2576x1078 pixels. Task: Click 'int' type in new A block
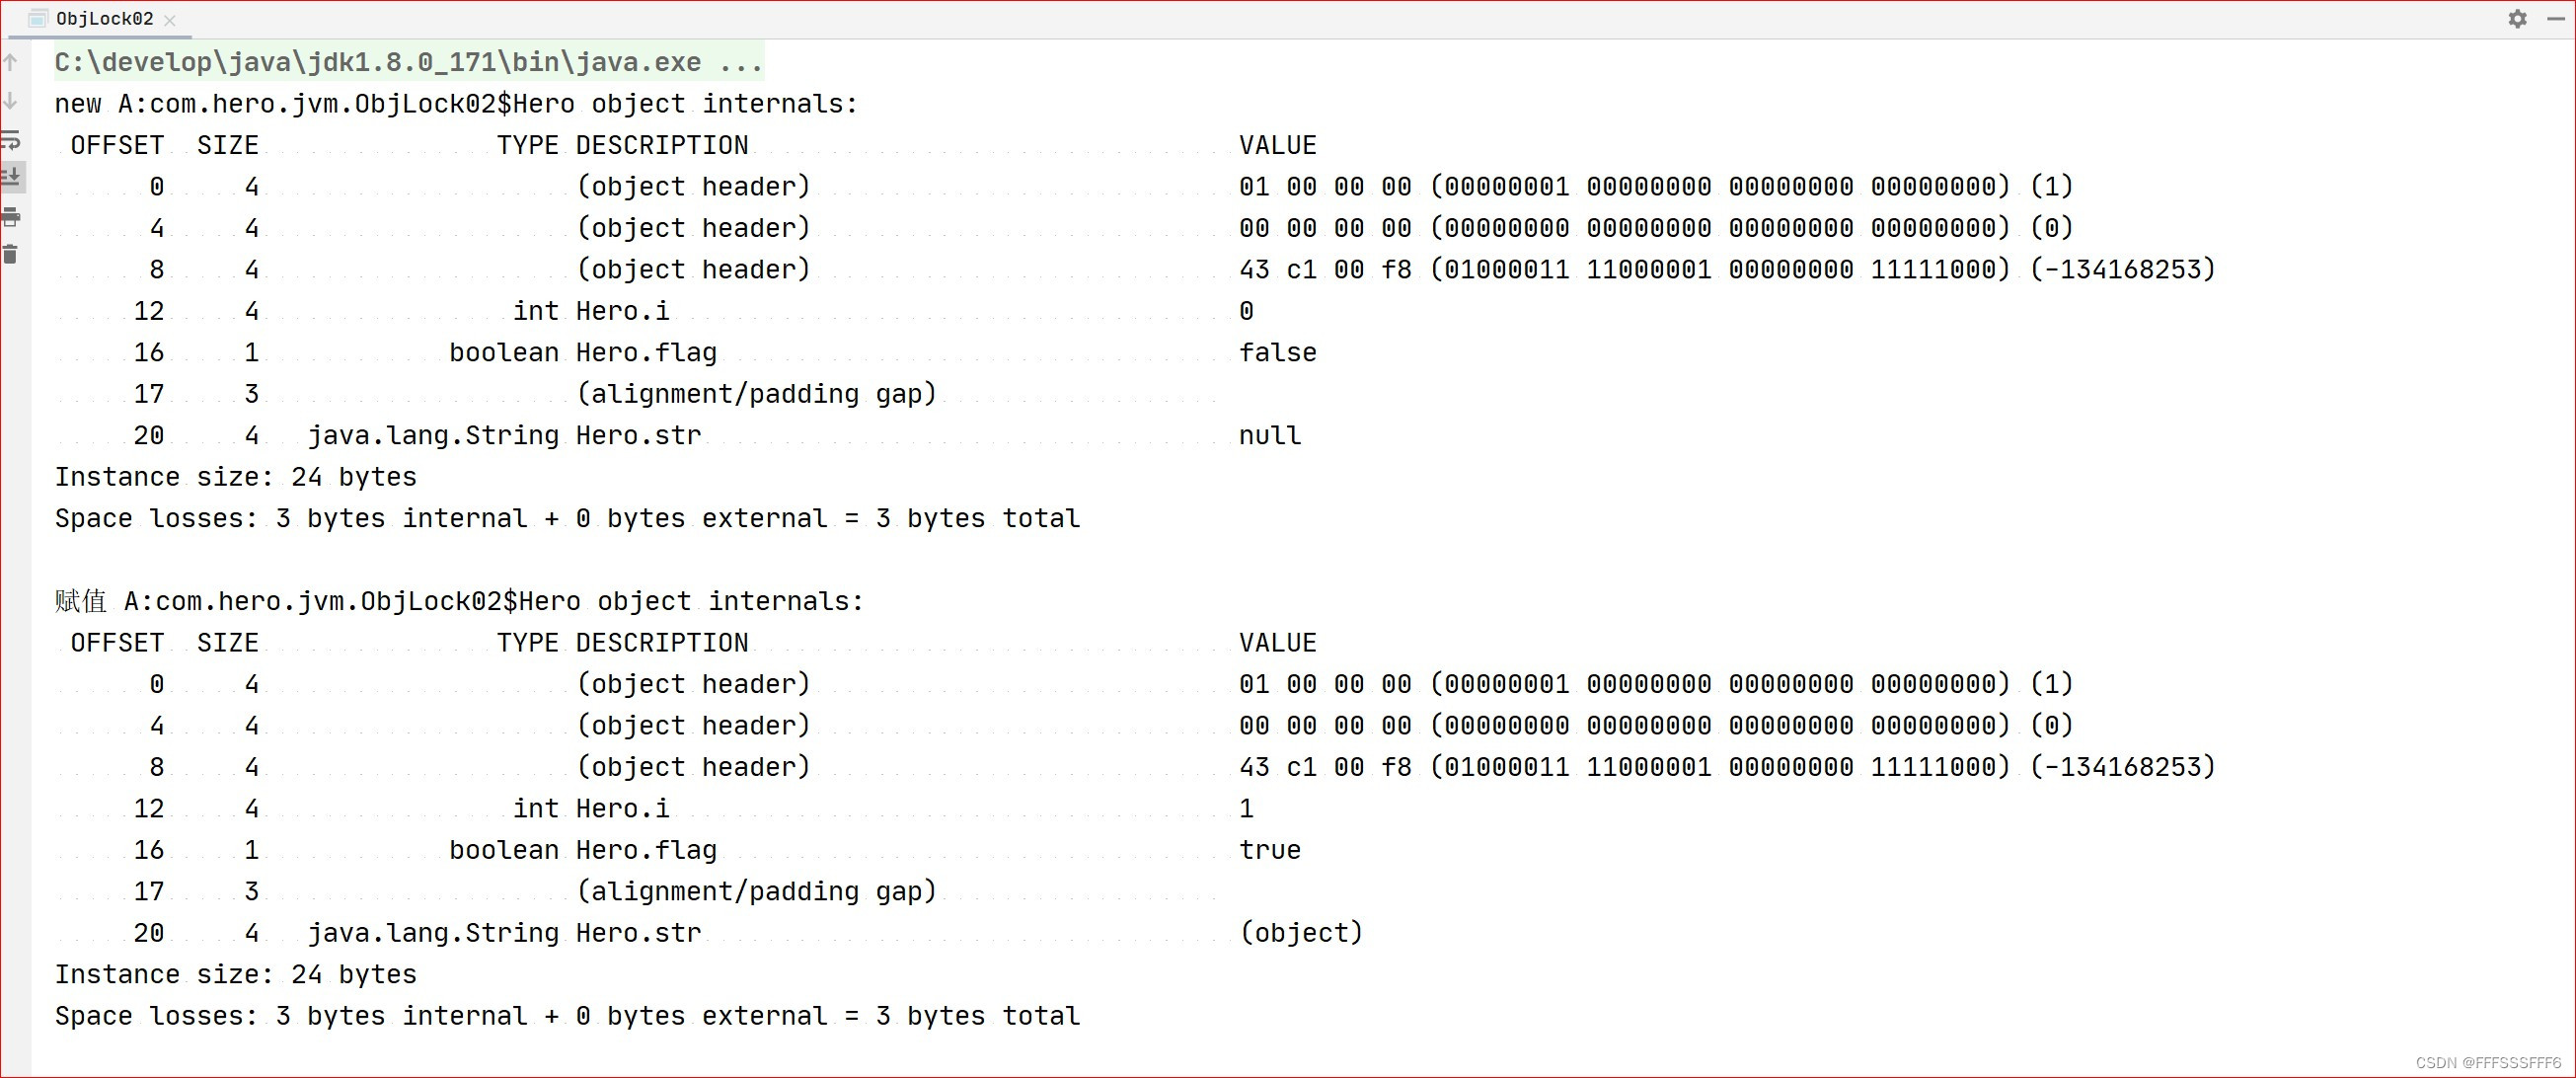(535, 311)
